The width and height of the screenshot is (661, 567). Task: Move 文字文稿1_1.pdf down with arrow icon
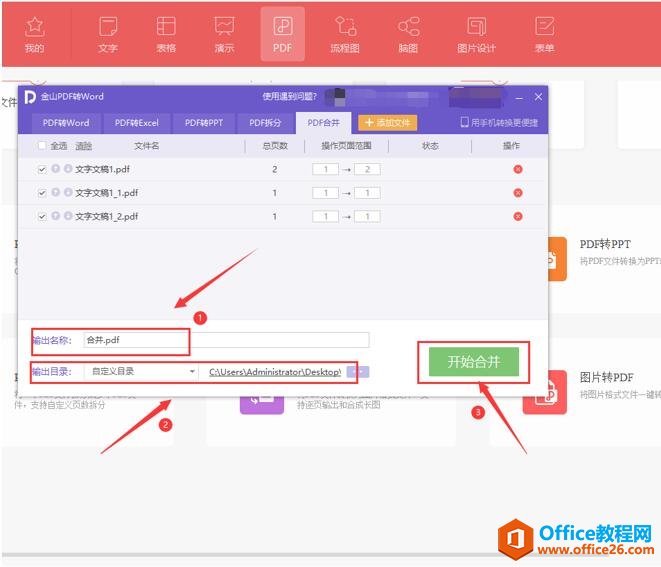click(68, 192)
